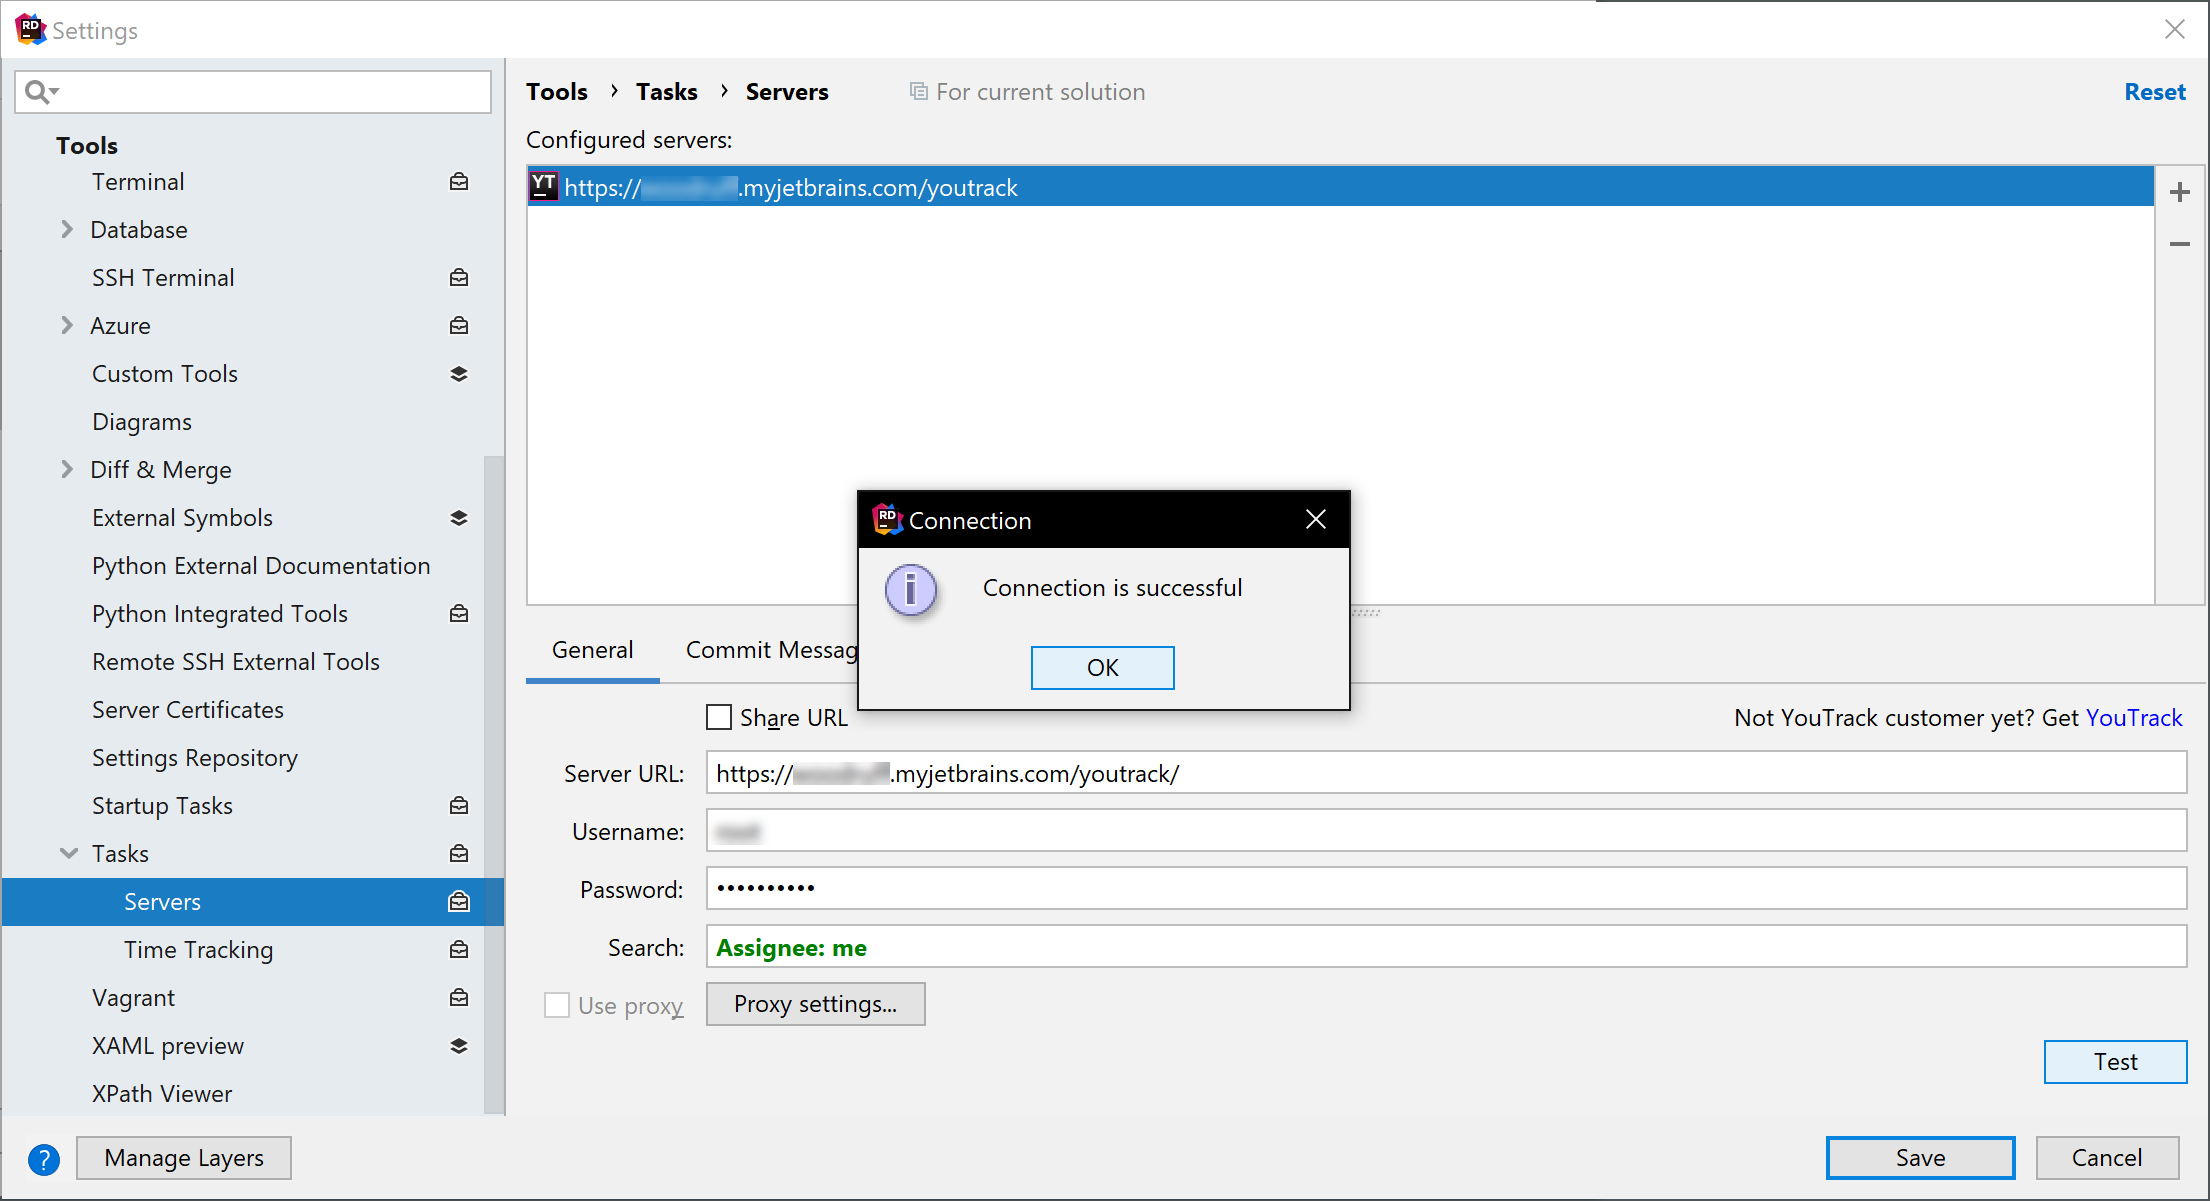The height and width of the screenshot is (1201, 2210).
Task: Click the layer icon next to SSH Terminal
Action: [x=459, y=278]
